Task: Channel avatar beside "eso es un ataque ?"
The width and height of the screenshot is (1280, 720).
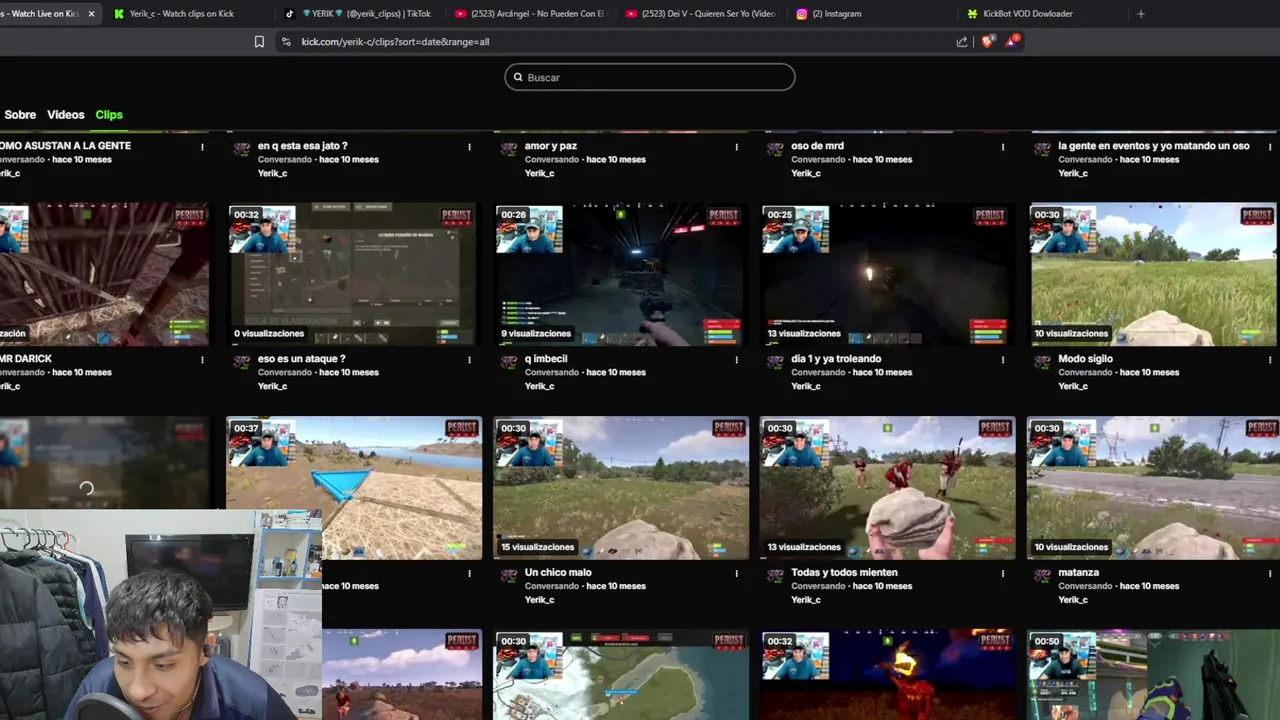Action: tap(241, 362)
